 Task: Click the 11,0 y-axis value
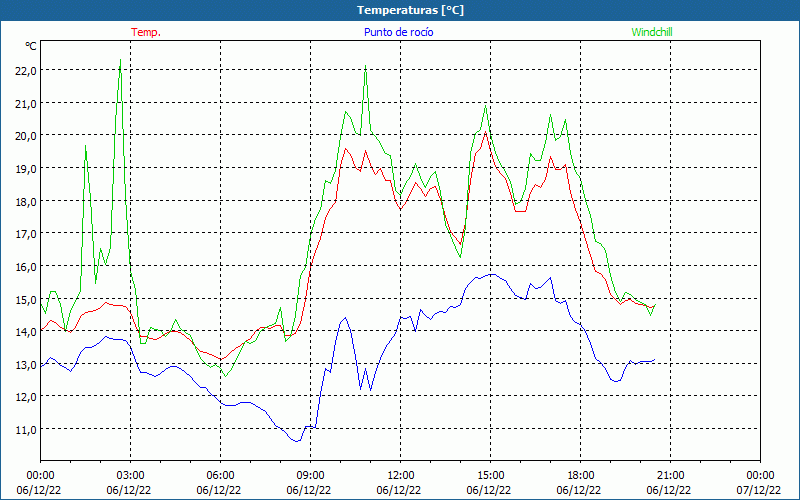tap(26, 430)
